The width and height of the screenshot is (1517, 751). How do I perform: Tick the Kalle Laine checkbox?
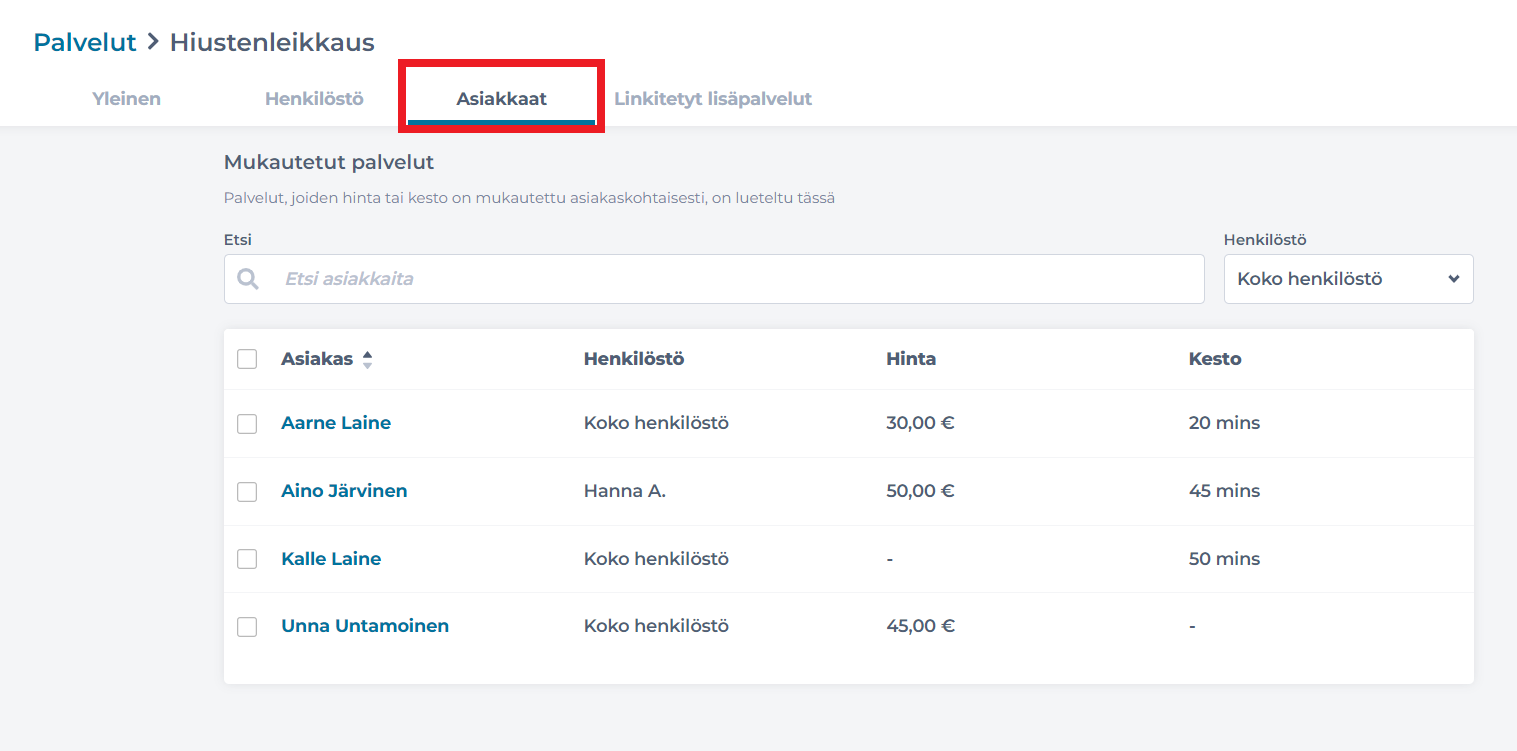pos(247,559)
